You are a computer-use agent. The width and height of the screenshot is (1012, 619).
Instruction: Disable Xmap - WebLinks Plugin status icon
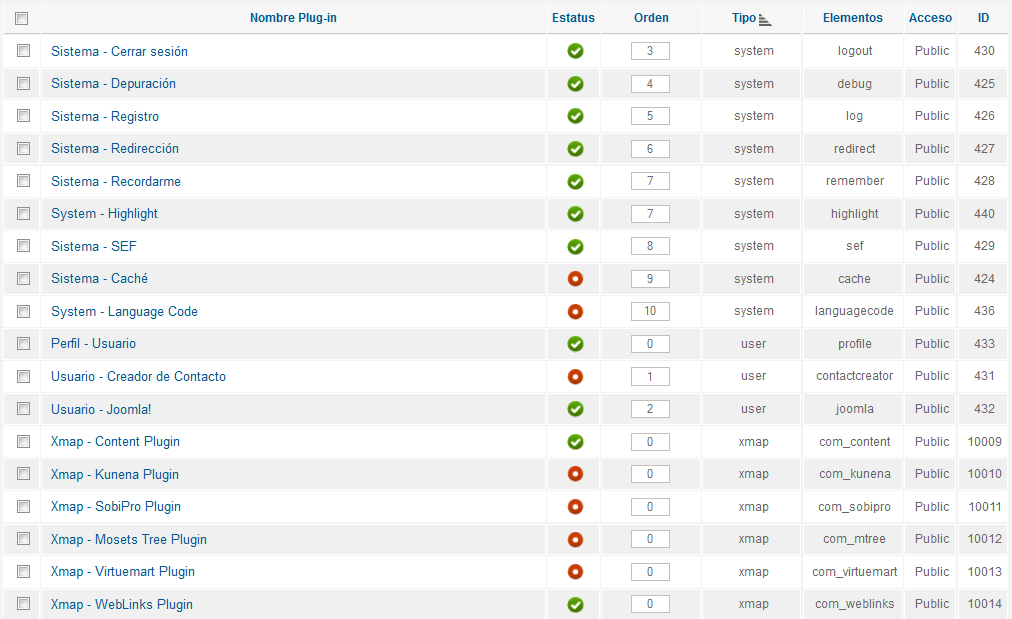click(x=575, y=605)
